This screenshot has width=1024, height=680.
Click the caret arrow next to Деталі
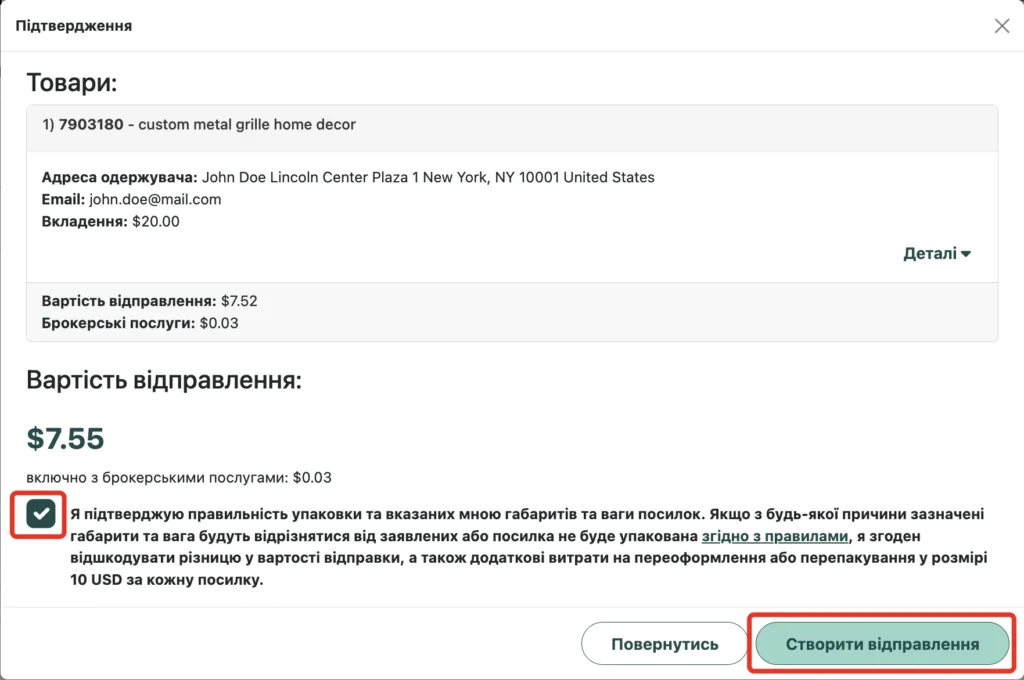pos(966,254)
